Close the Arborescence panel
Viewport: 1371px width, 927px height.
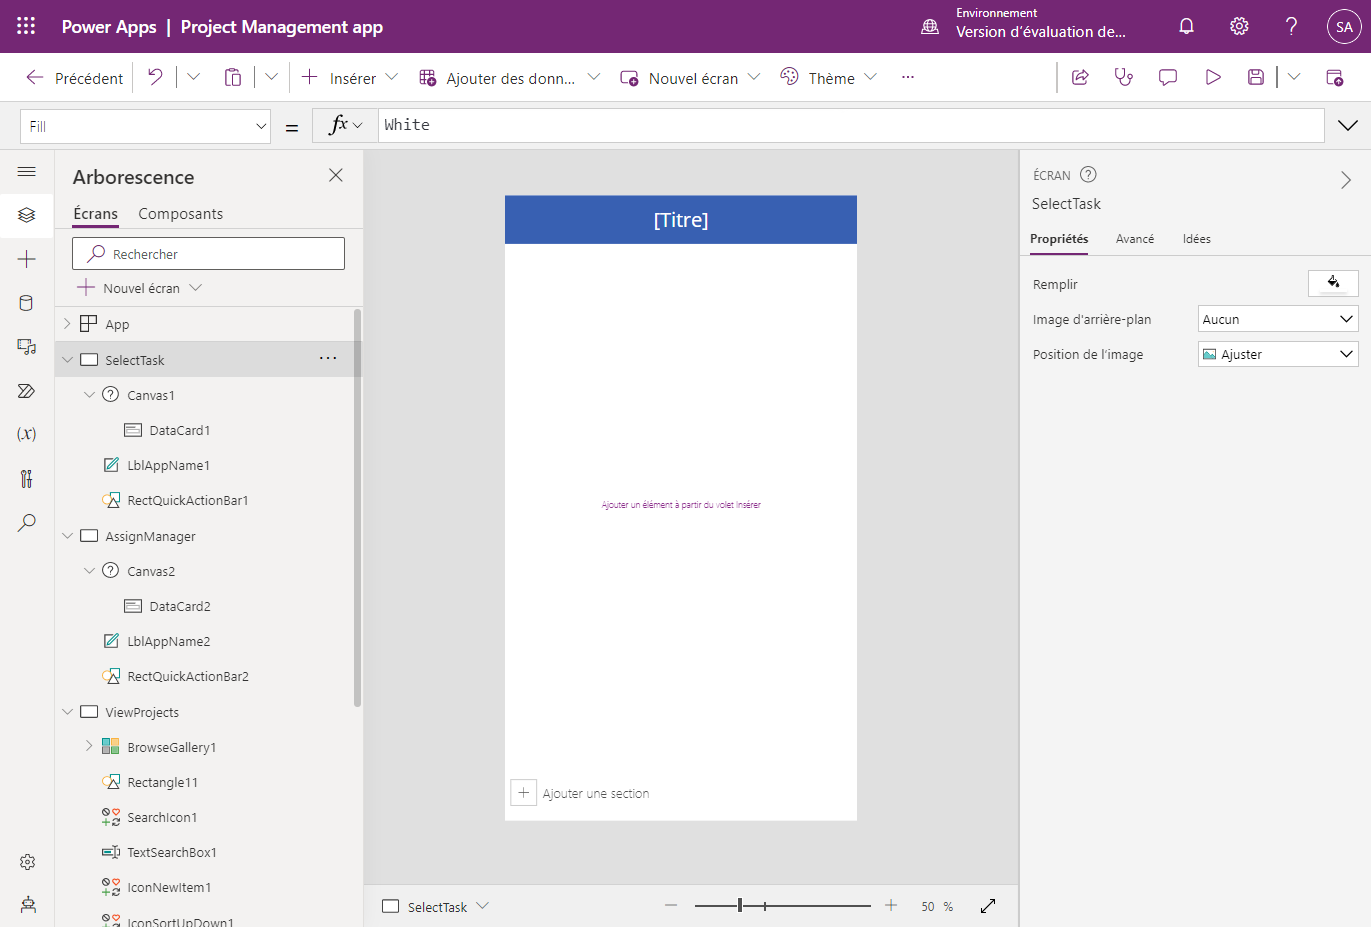(336, 175)
